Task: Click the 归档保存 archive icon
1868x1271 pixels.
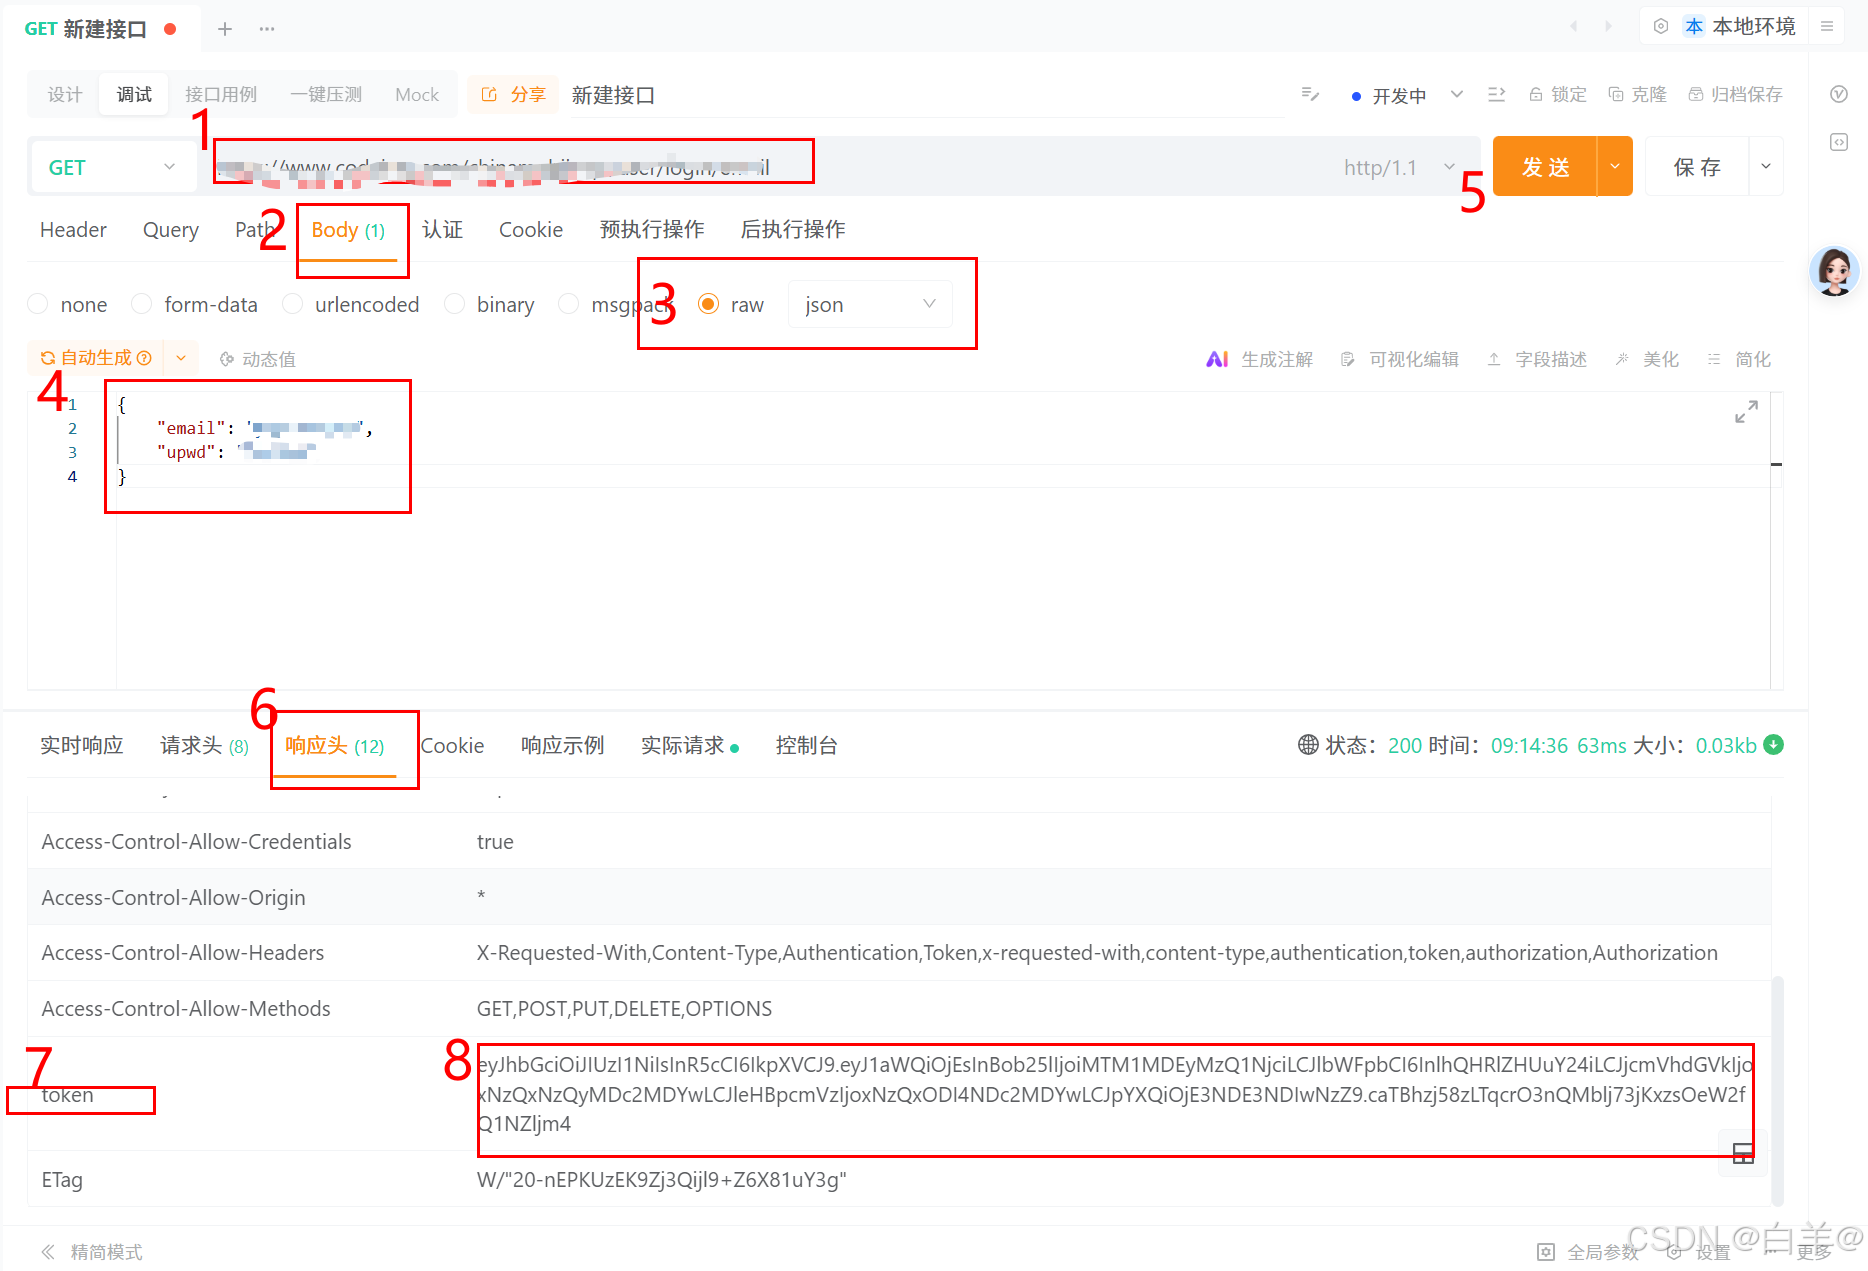Action: 1696,94
